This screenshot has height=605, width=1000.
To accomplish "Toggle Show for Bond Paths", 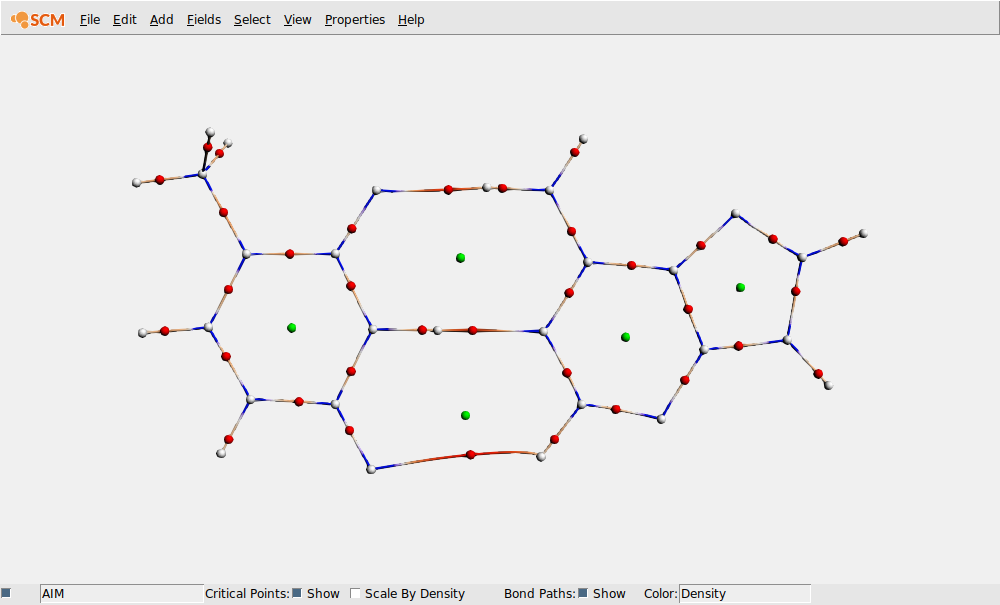I will click(583, 593).
